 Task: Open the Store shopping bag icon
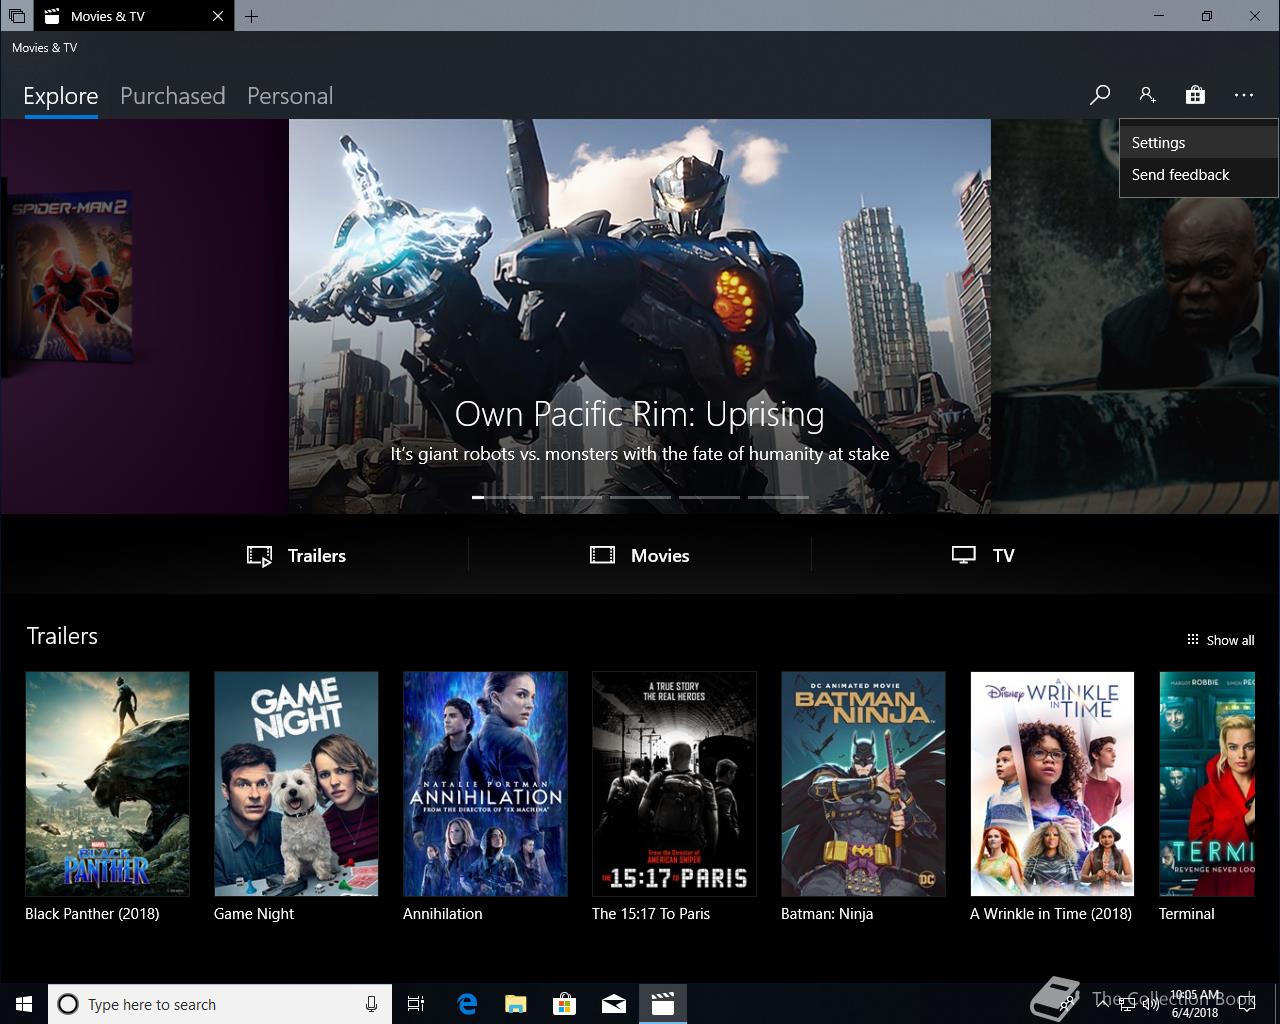pos(1195,95)
